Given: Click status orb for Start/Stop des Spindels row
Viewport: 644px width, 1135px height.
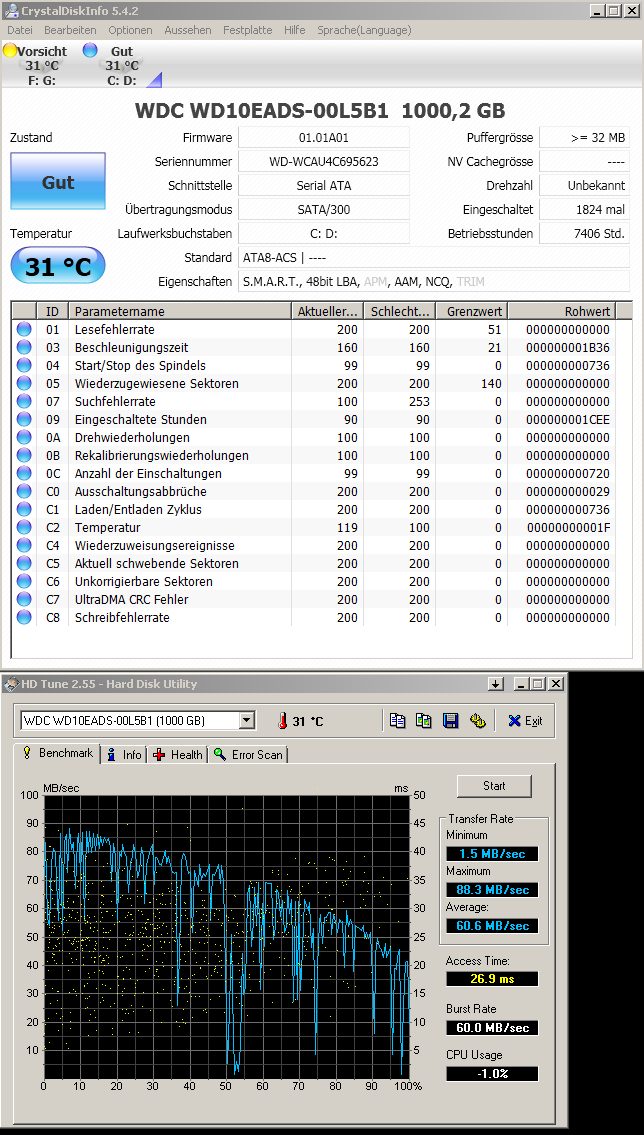Looking at the screenshot, I should (24, 366).
